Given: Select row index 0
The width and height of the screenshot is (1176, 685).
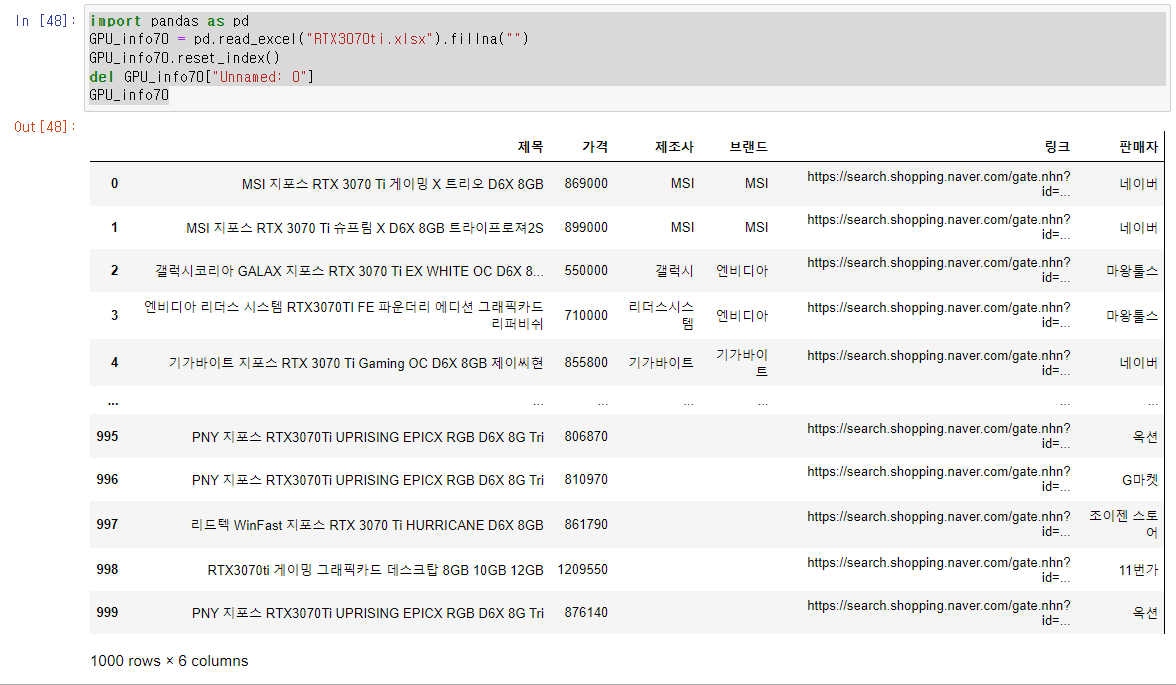Looking at the screenshot, I should [x=114, y=184].
